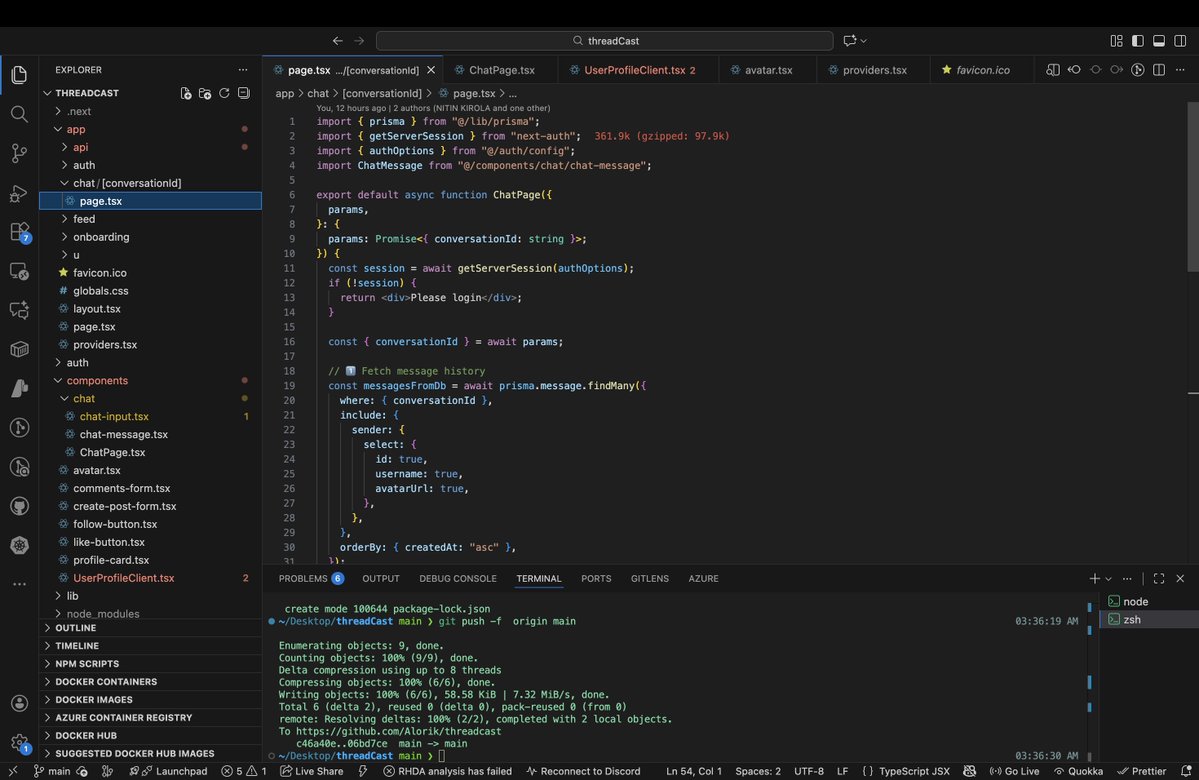Screen dimensions: 1199x780
Task: Click Prettier in status bar
Action: click(x=1142, y=771)
